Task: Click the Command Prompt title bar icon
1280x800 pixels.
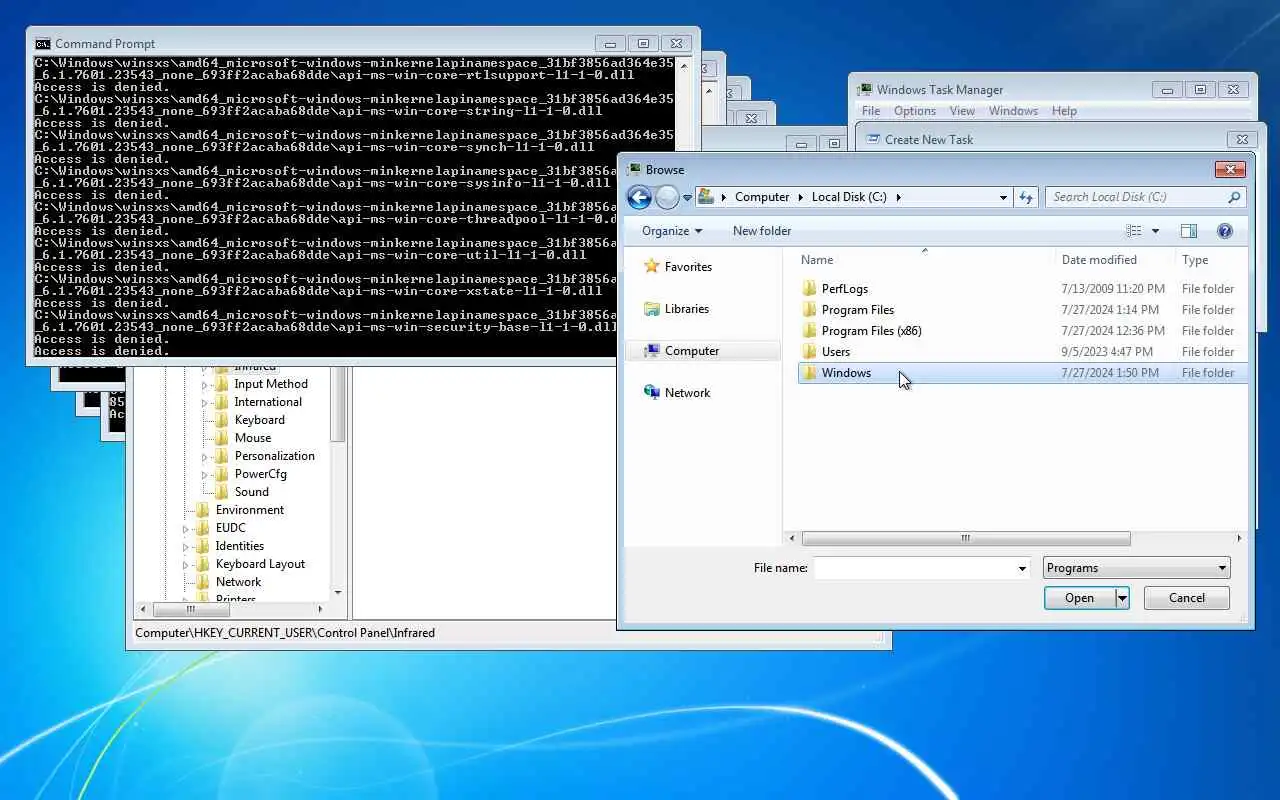Action: (42, 43)
